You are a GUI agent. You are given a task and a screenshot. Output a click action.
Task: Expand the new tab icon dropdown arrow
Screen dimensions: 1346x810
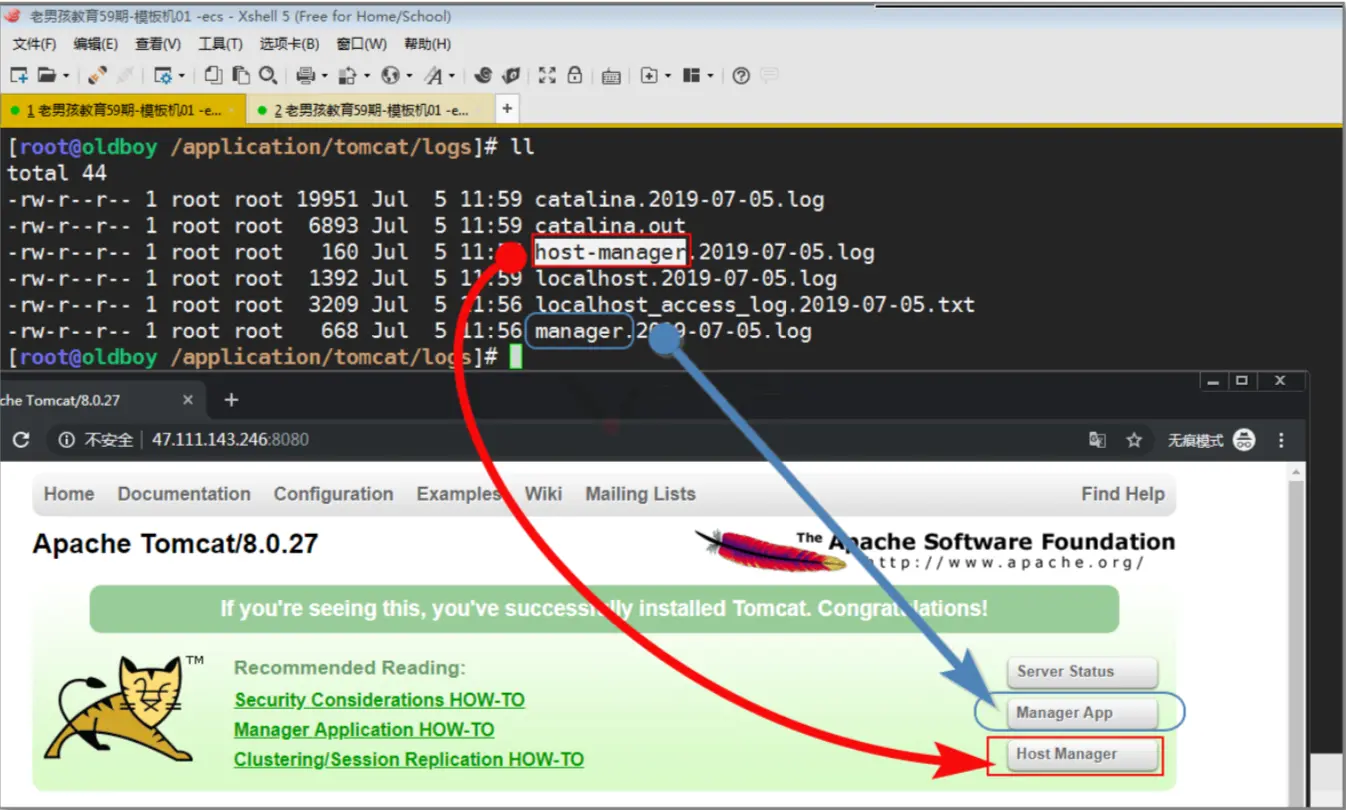click(668, 76)
